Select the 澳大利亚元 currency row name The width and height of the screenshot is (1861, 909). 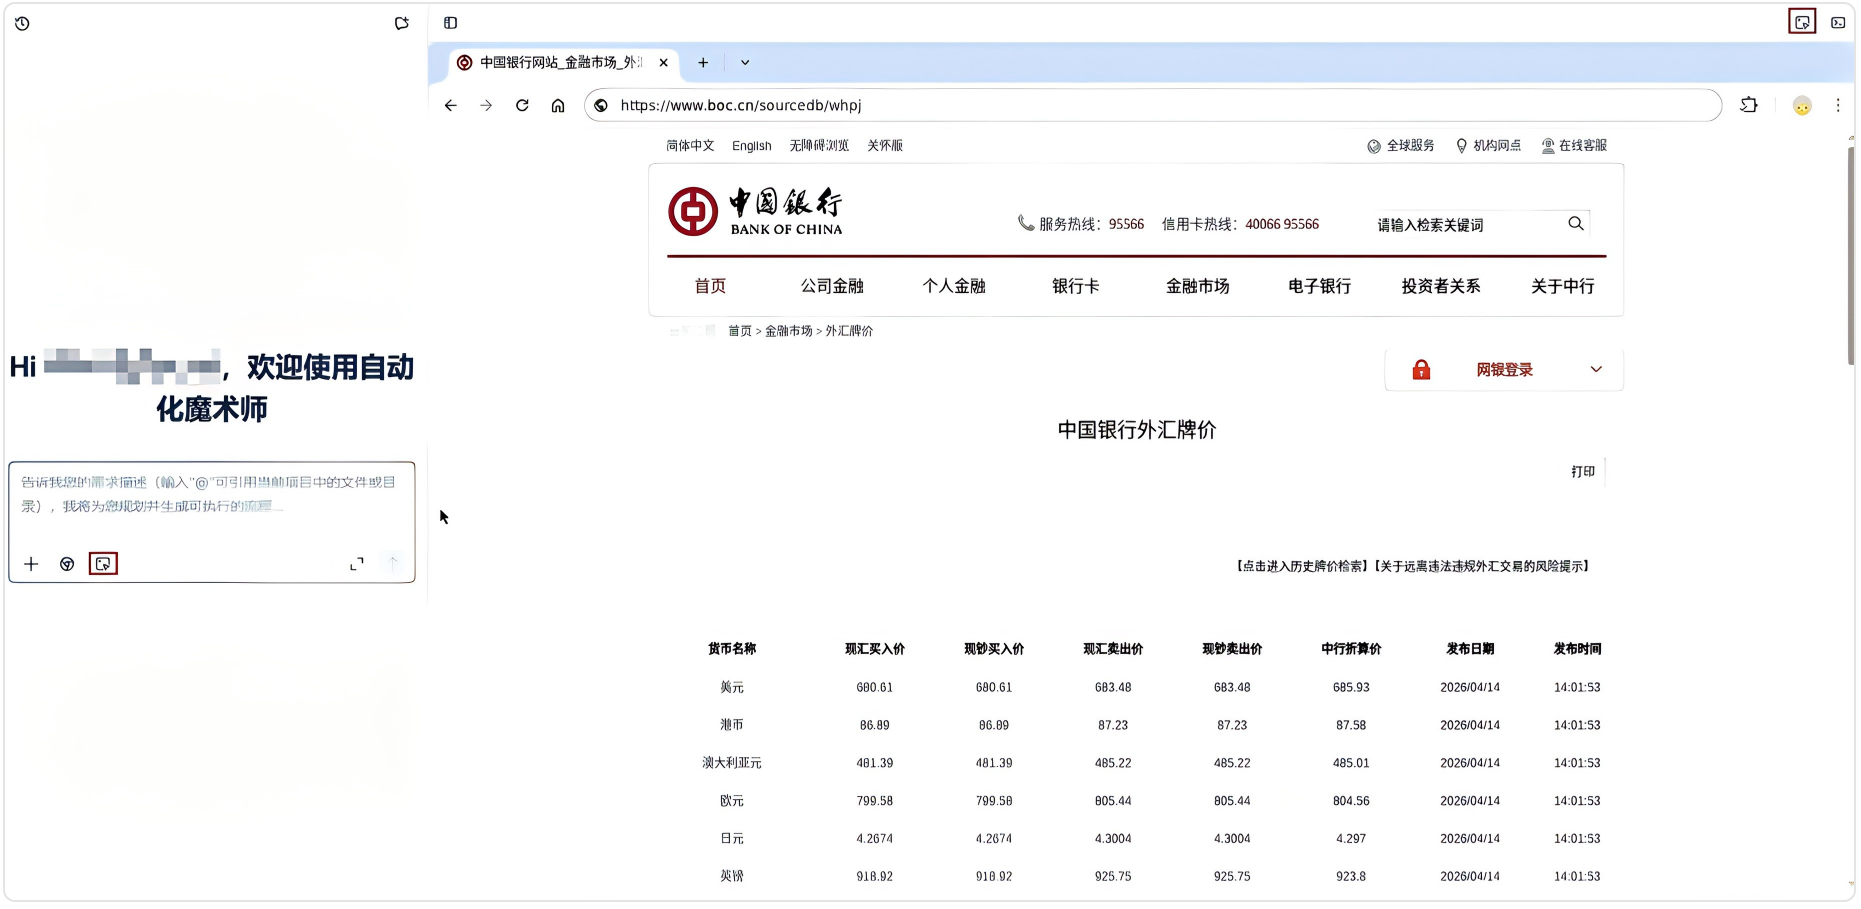(732, 763)
